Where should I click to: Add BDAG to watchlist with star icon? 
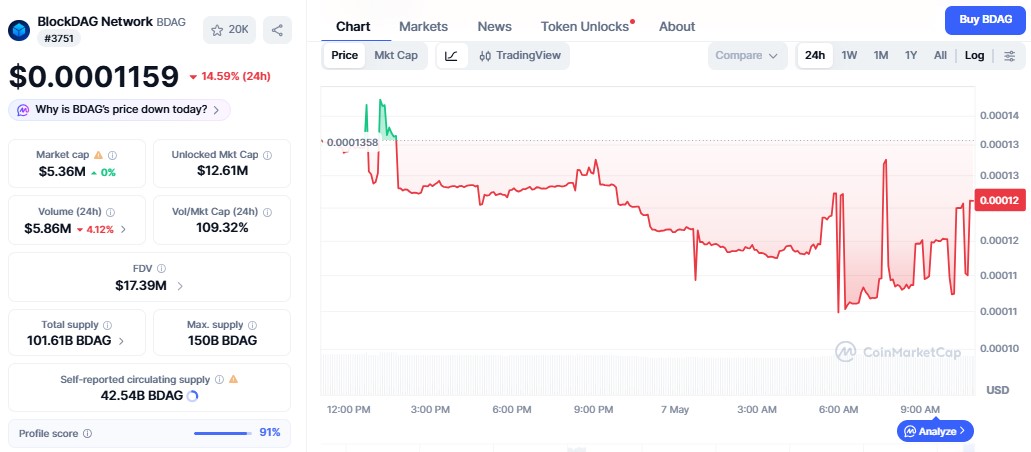pyautogui.click(x=229, y=30)
